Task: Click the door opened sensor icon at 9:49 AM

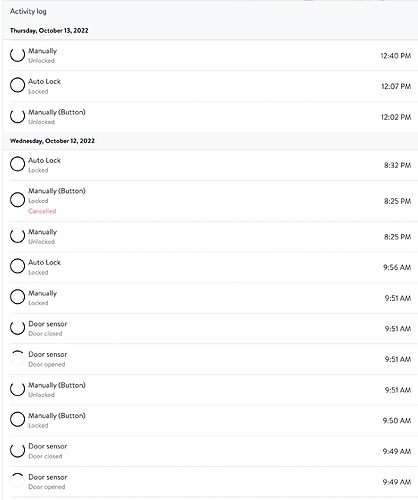Action: click(17, 481)
